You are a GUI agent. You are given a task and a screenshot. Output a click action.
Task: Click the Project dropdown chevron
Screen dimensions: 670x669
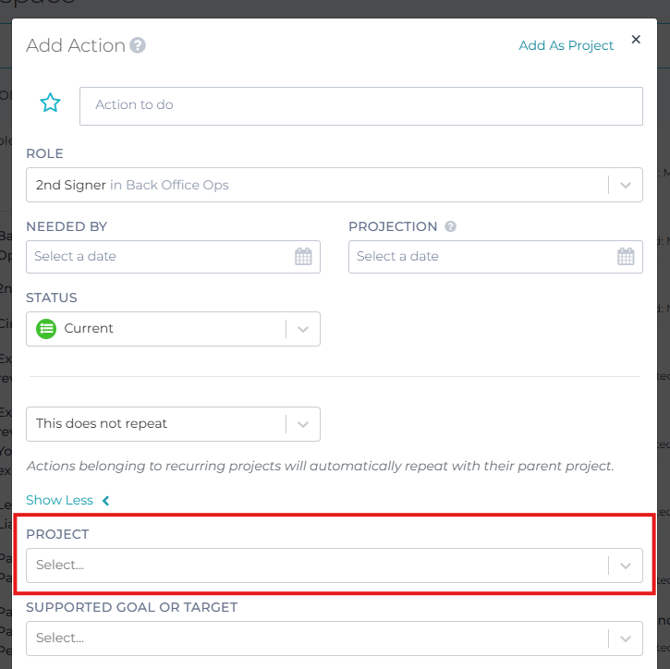[x=625, y=565]
